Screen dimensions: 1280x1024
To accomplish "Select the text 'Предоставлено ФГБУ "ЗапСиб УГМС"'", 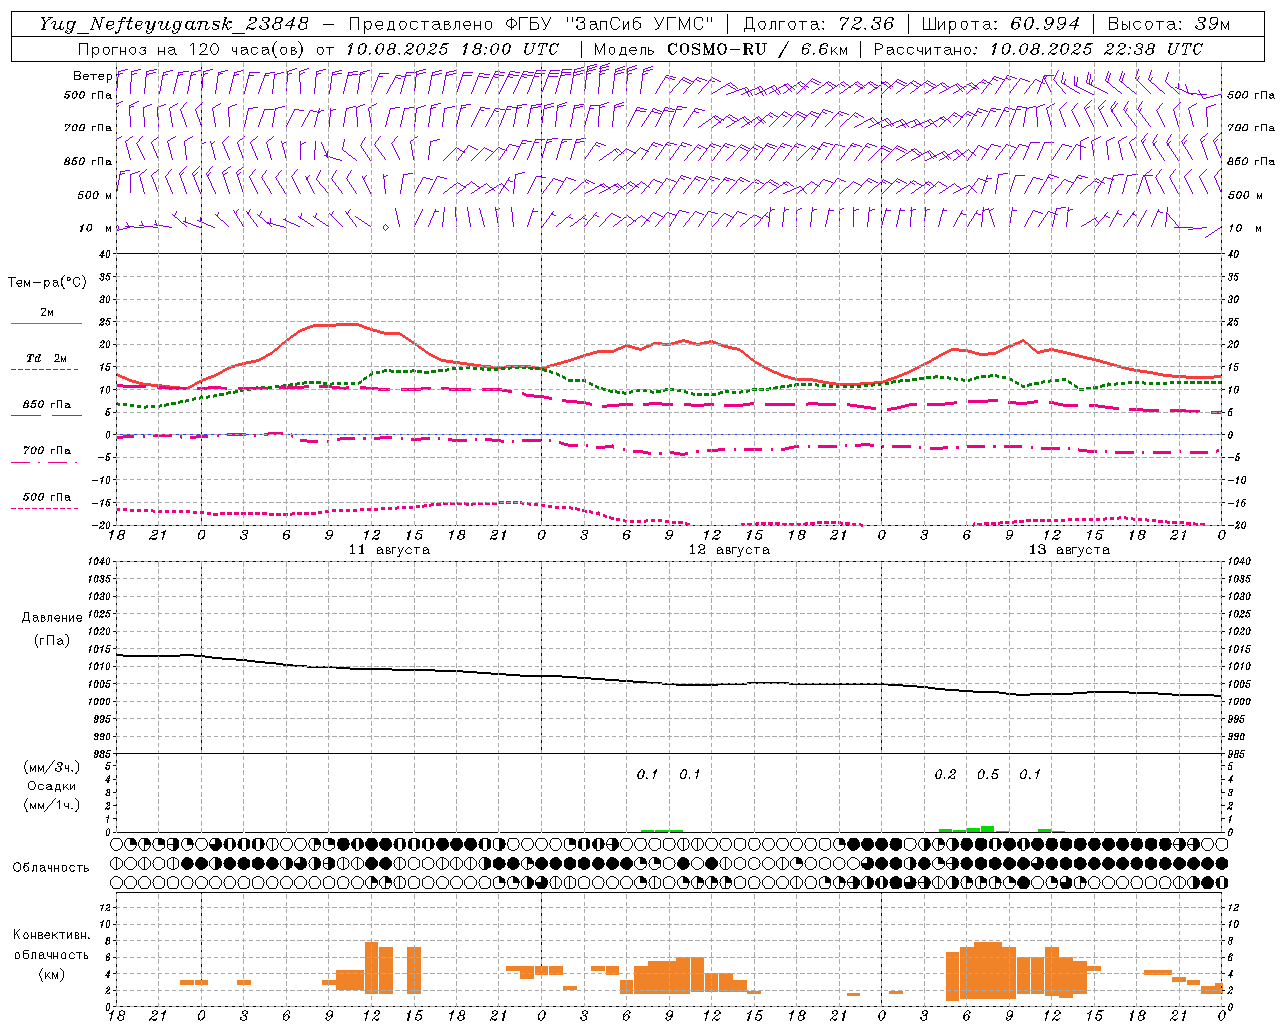I will click(x=532, y=24).
